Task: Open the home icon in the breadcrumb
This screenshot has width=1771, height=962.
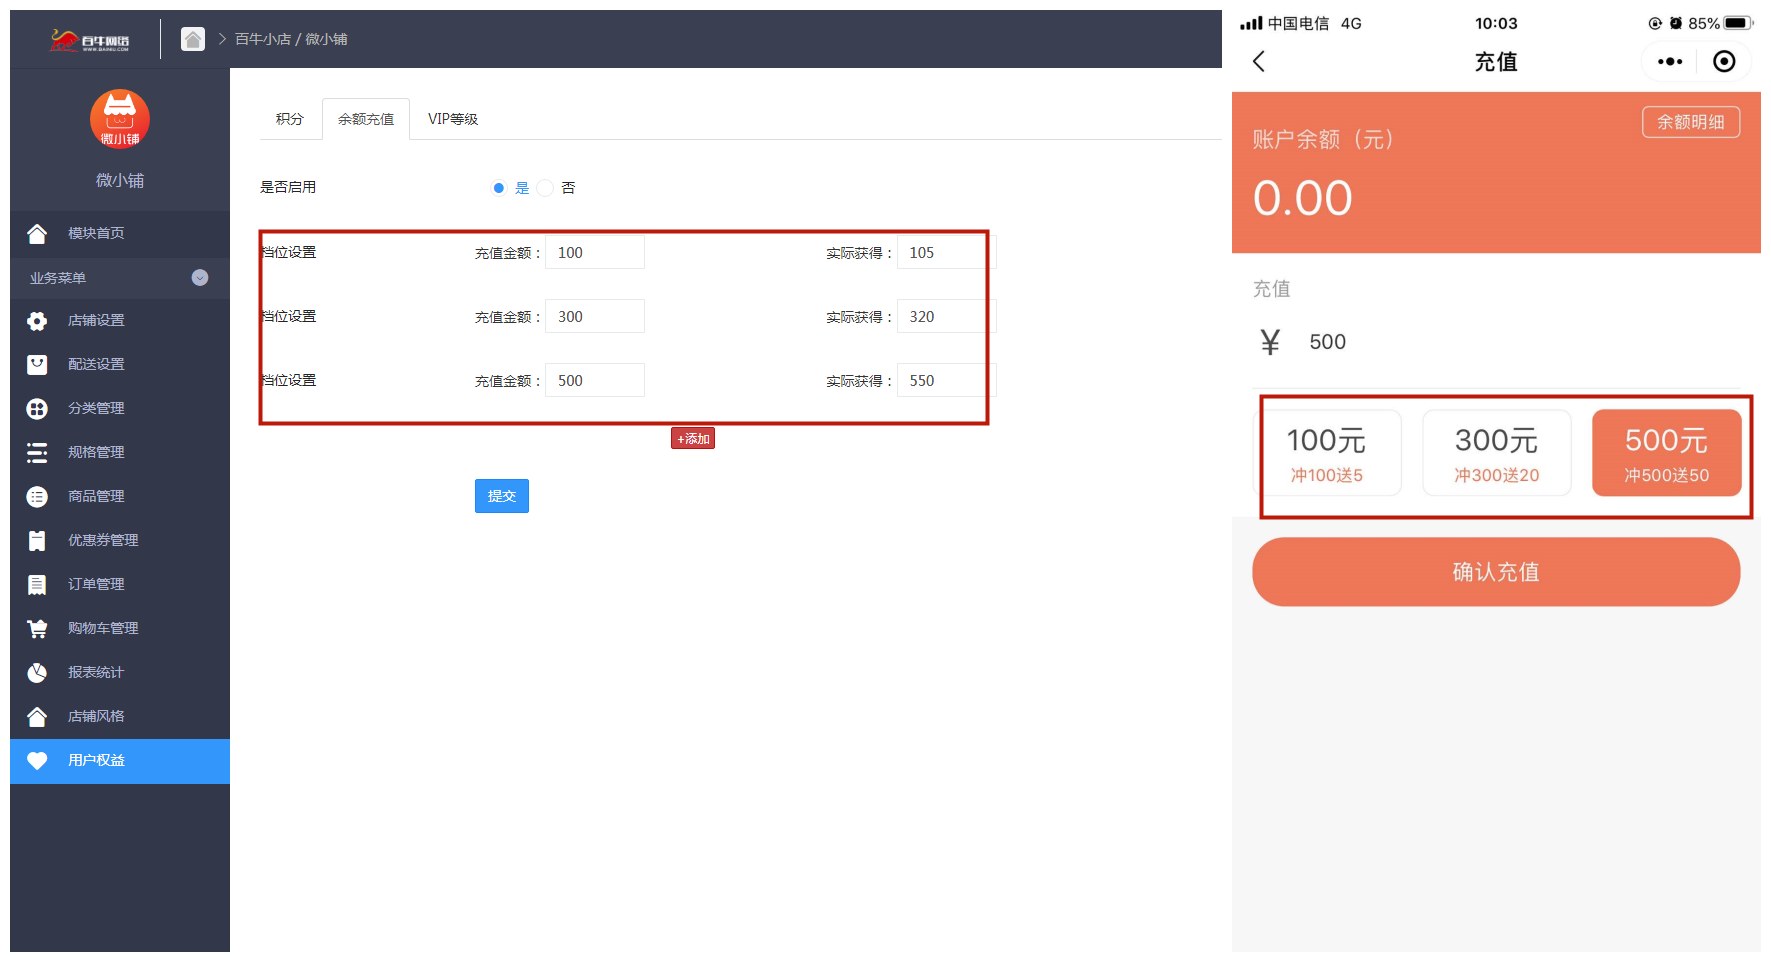Action: (x=193, y=39)
